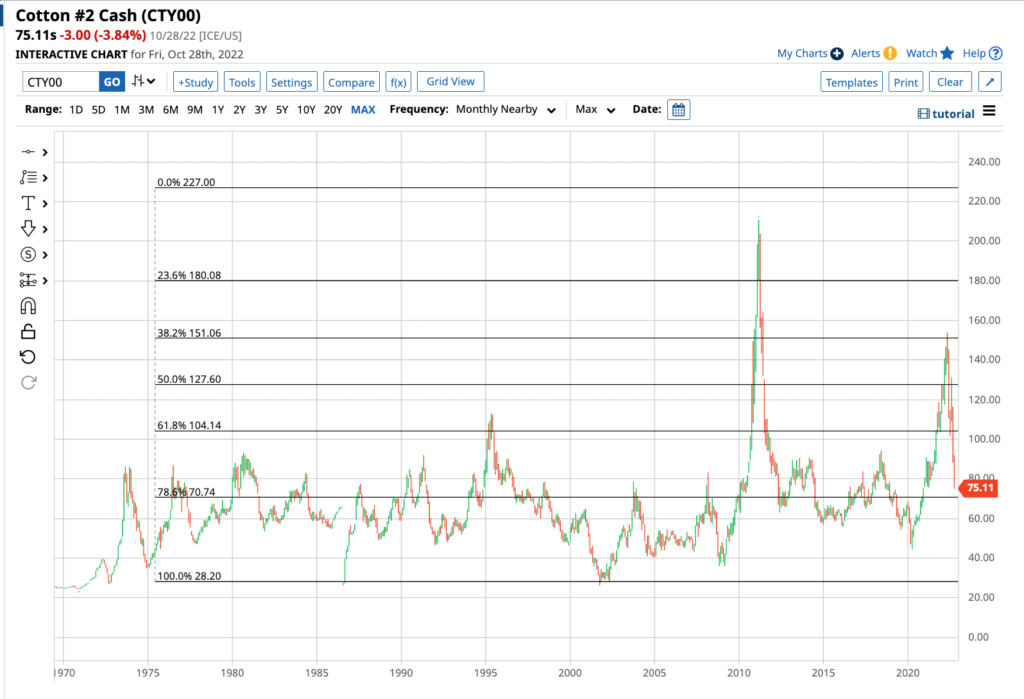1024x699 pixels.
Task: Open the Frequency Monthly Nearby dropdown
Action: coord(505,110)
